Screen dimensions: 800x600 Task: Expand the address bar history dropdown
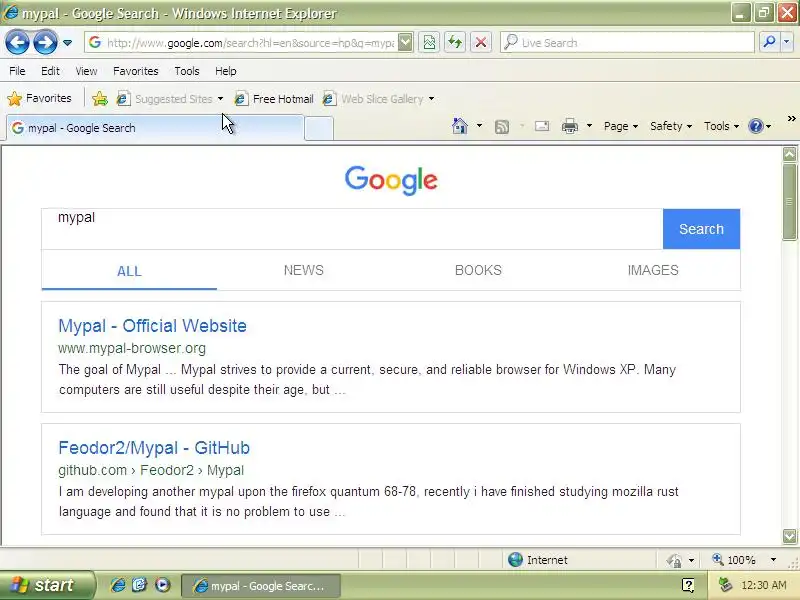[405, 43]
